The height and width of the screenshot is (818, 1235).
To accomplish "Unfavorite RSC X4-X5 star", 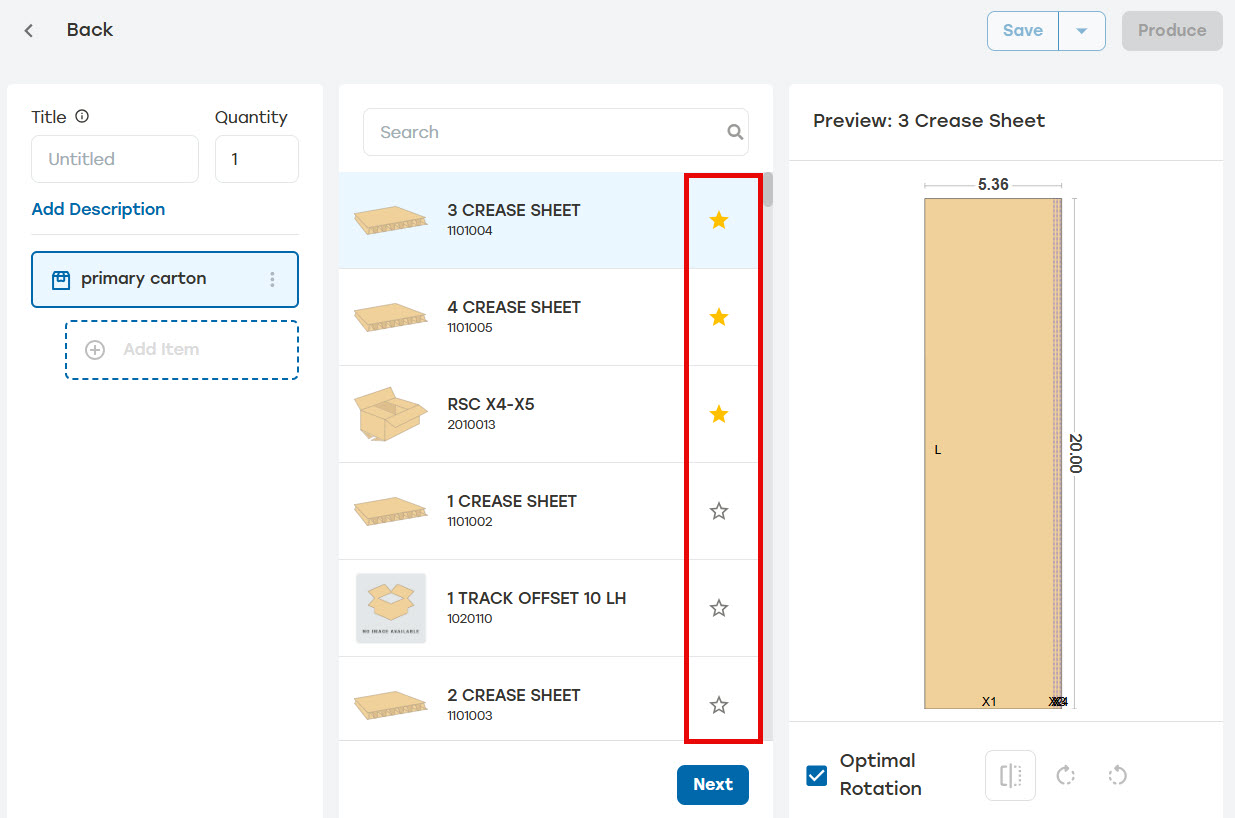I will (718, 414).
